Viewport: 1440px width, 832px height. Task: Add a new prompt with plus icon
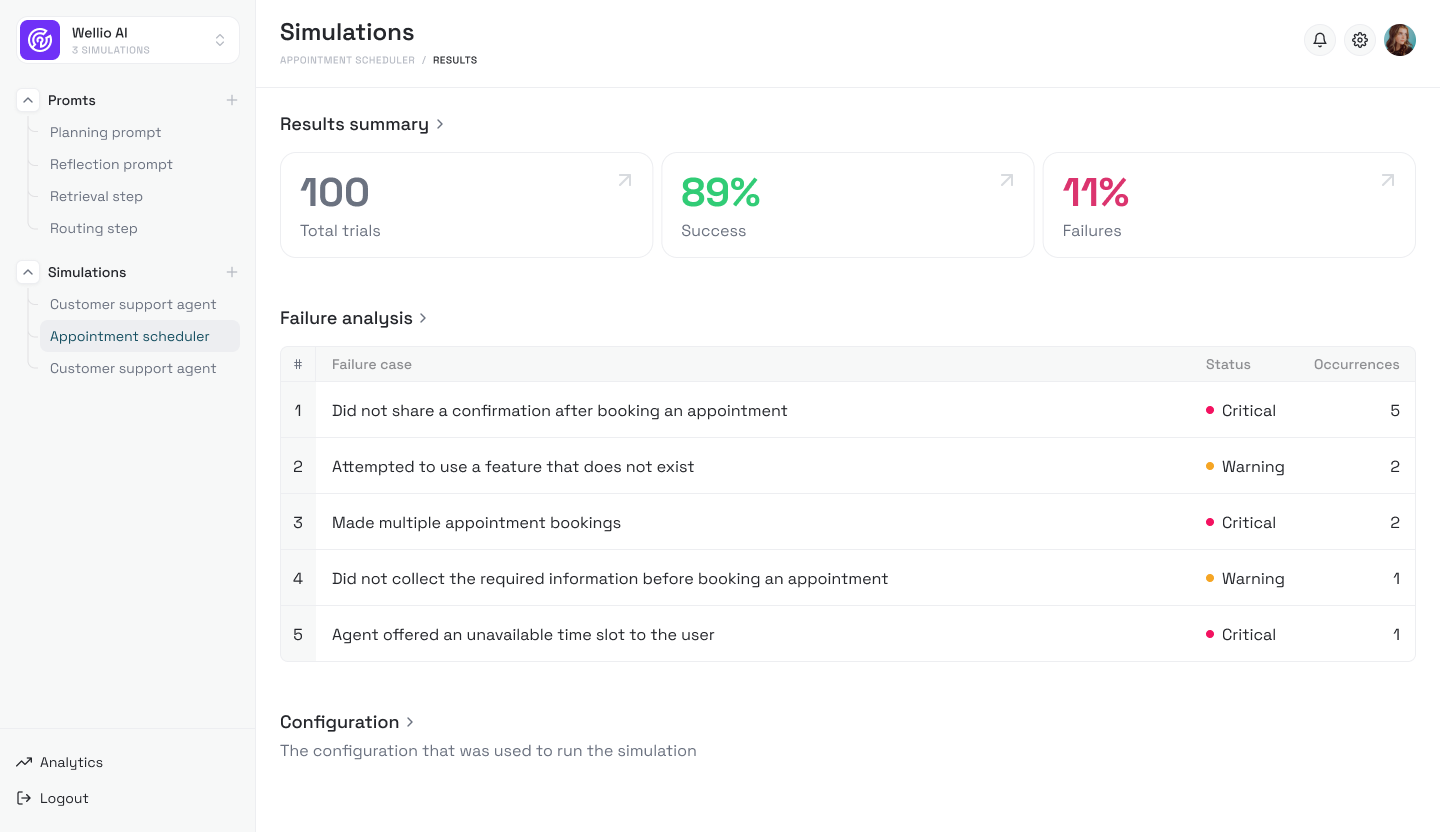coord(232,100)
